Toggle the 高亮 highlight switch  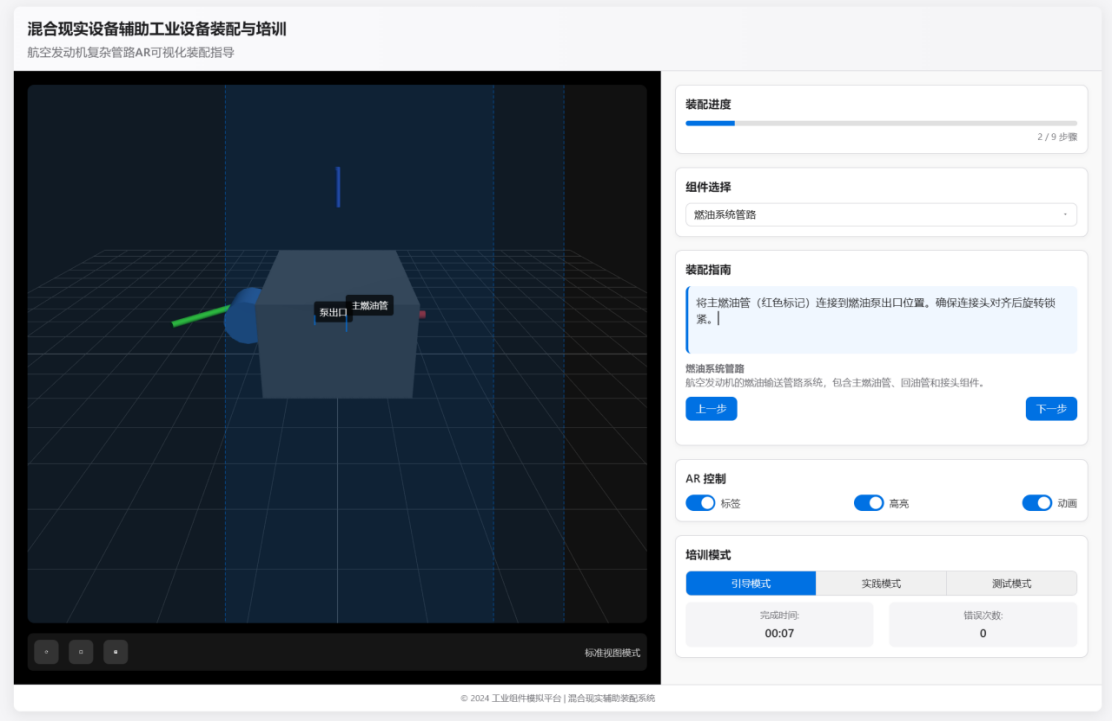click(868, 503)
